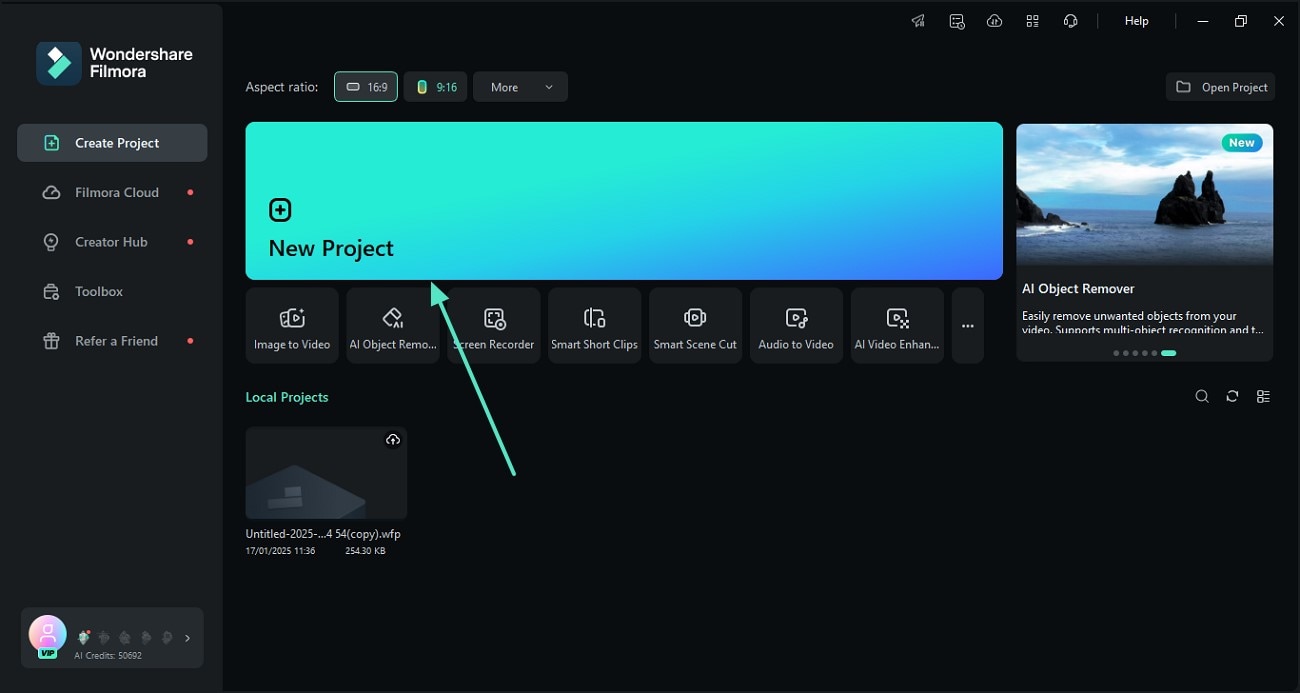Click the AI Credits: 50692 text
This screenshot has height=693, width=1300.
108,656
